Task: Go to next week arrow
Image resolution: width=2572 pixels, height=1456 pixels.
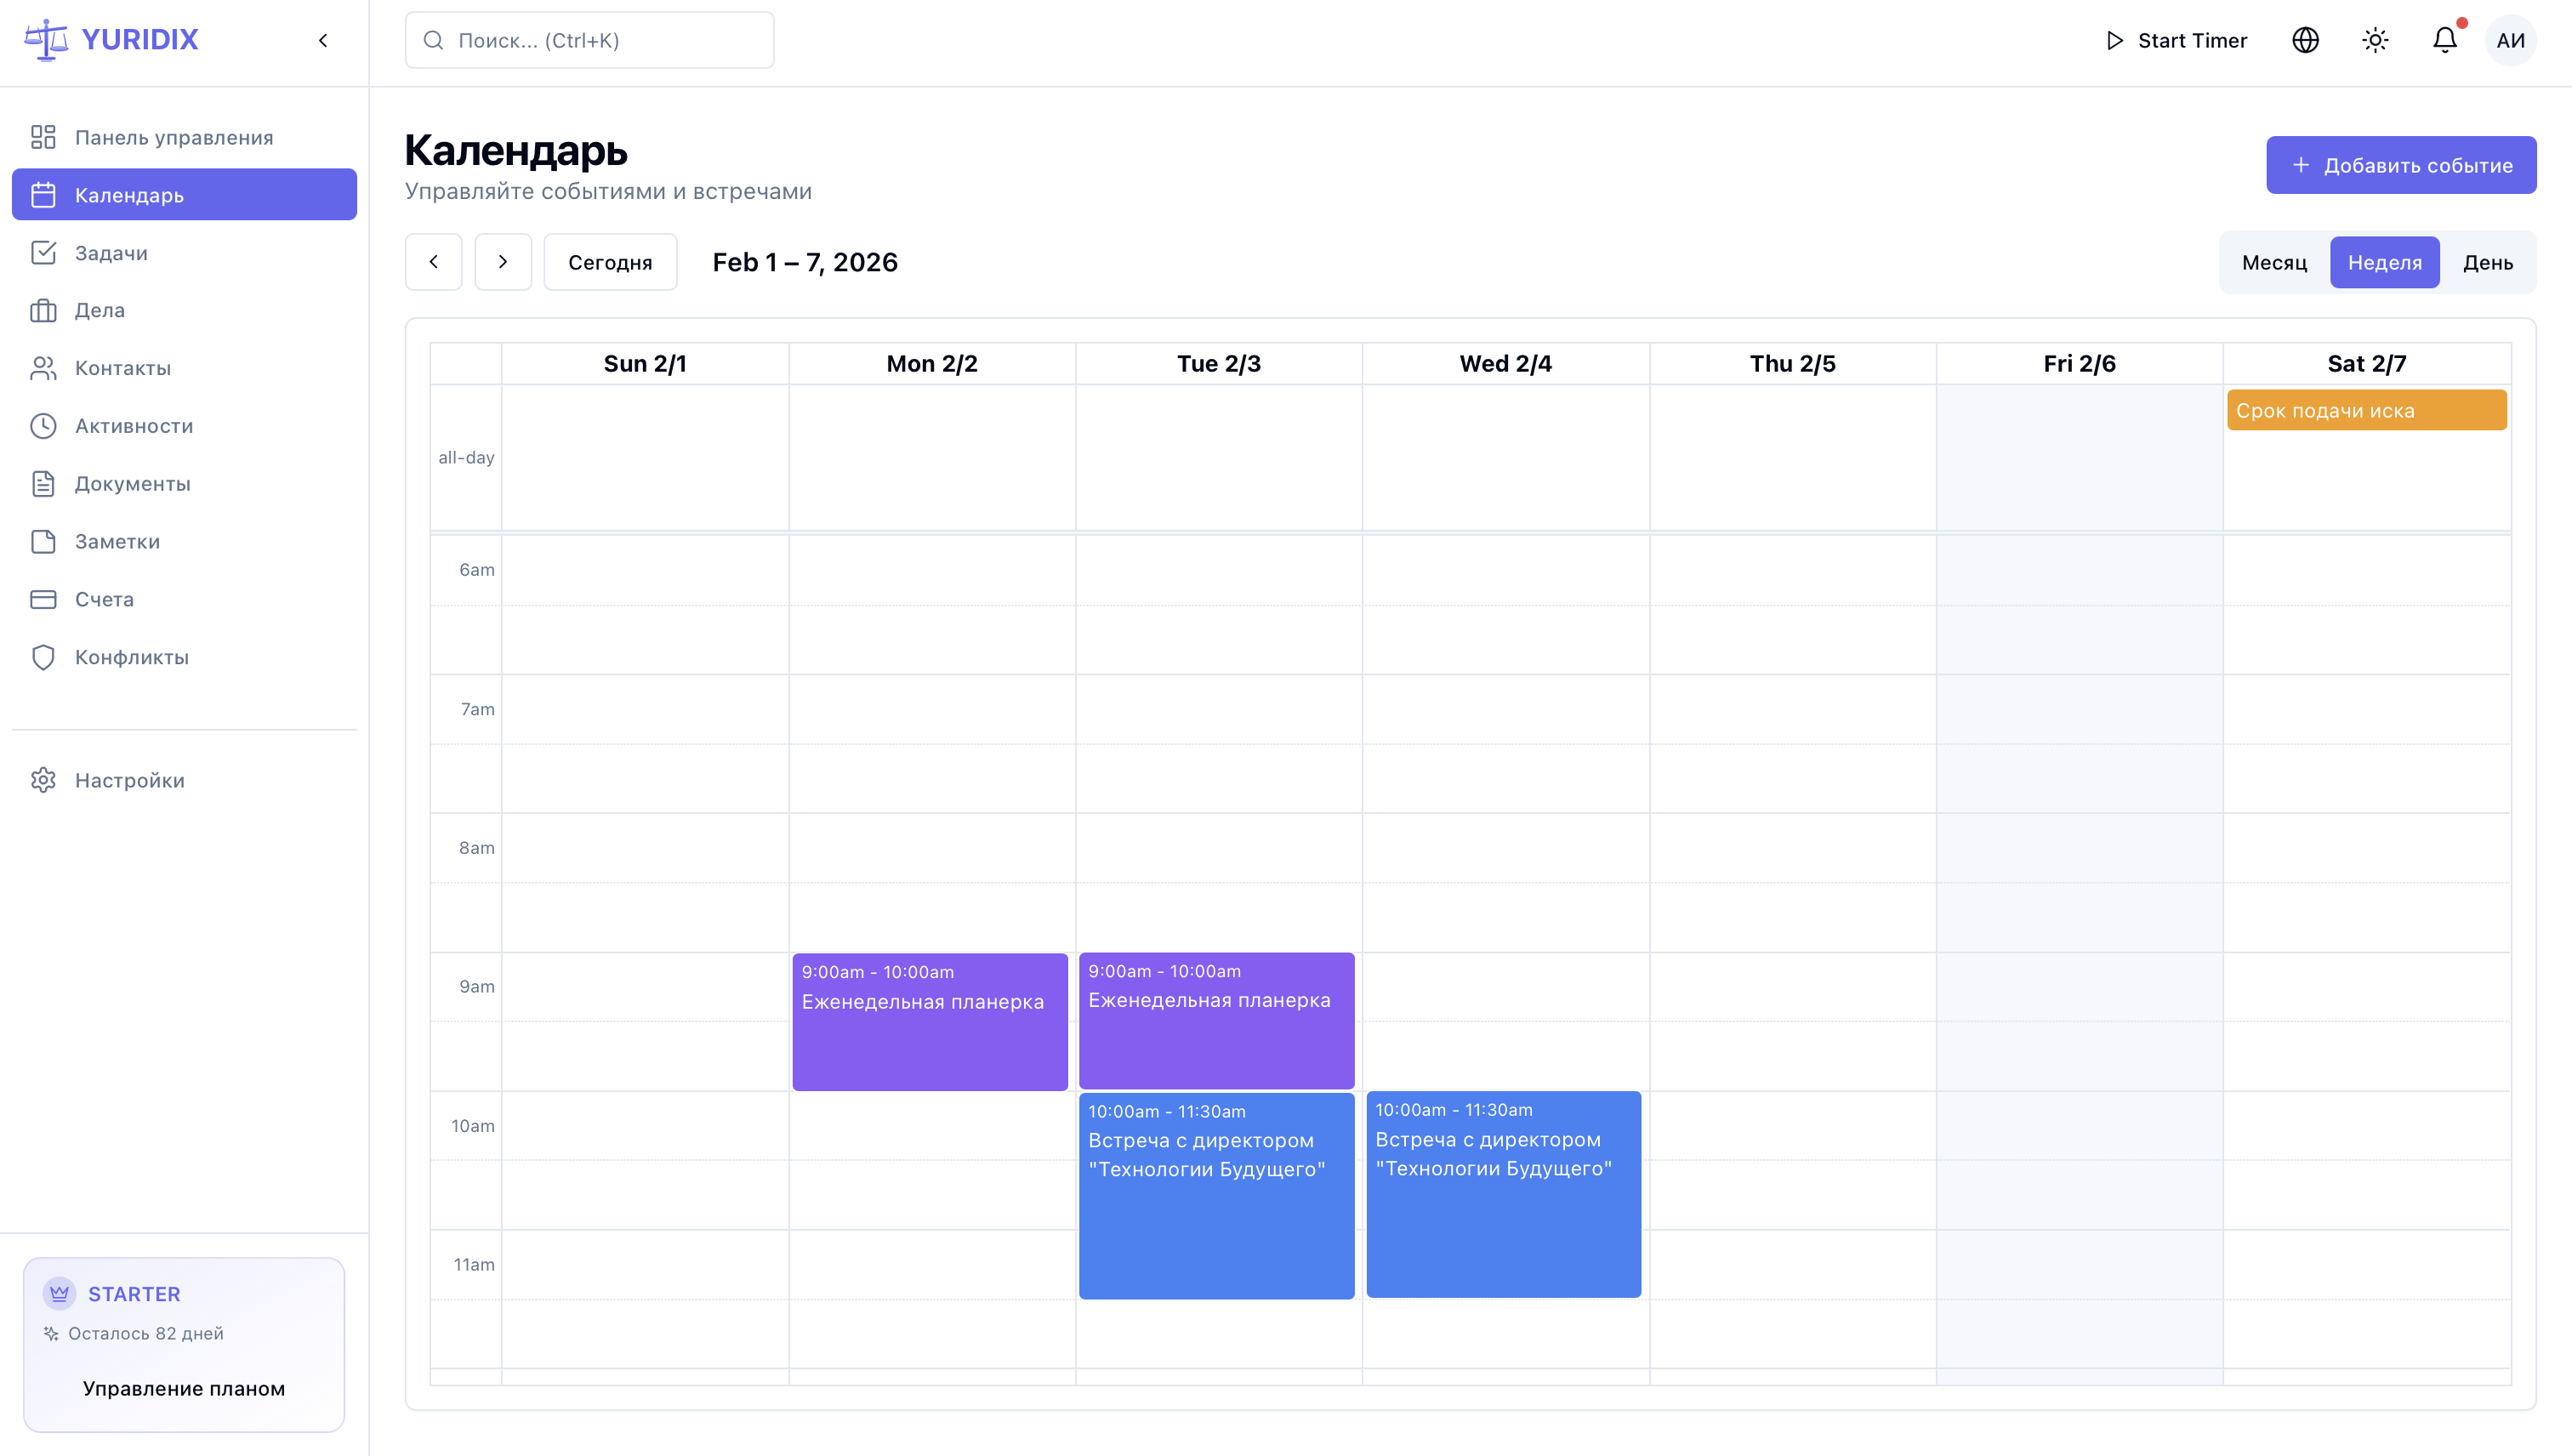Action: point(503,262)
